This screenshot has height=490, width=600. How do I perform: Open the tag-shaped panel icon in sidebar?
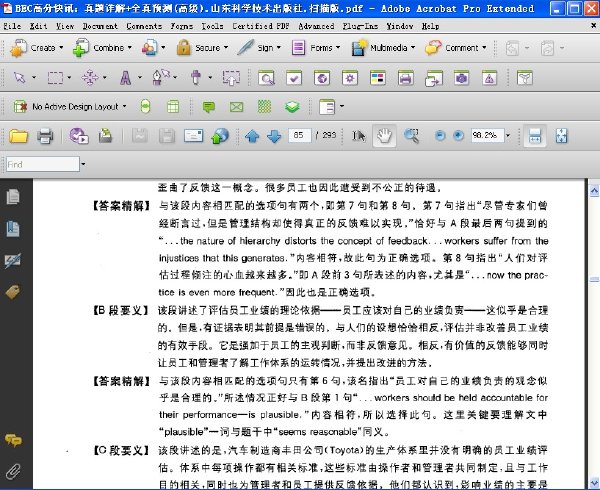coord(13,292)
